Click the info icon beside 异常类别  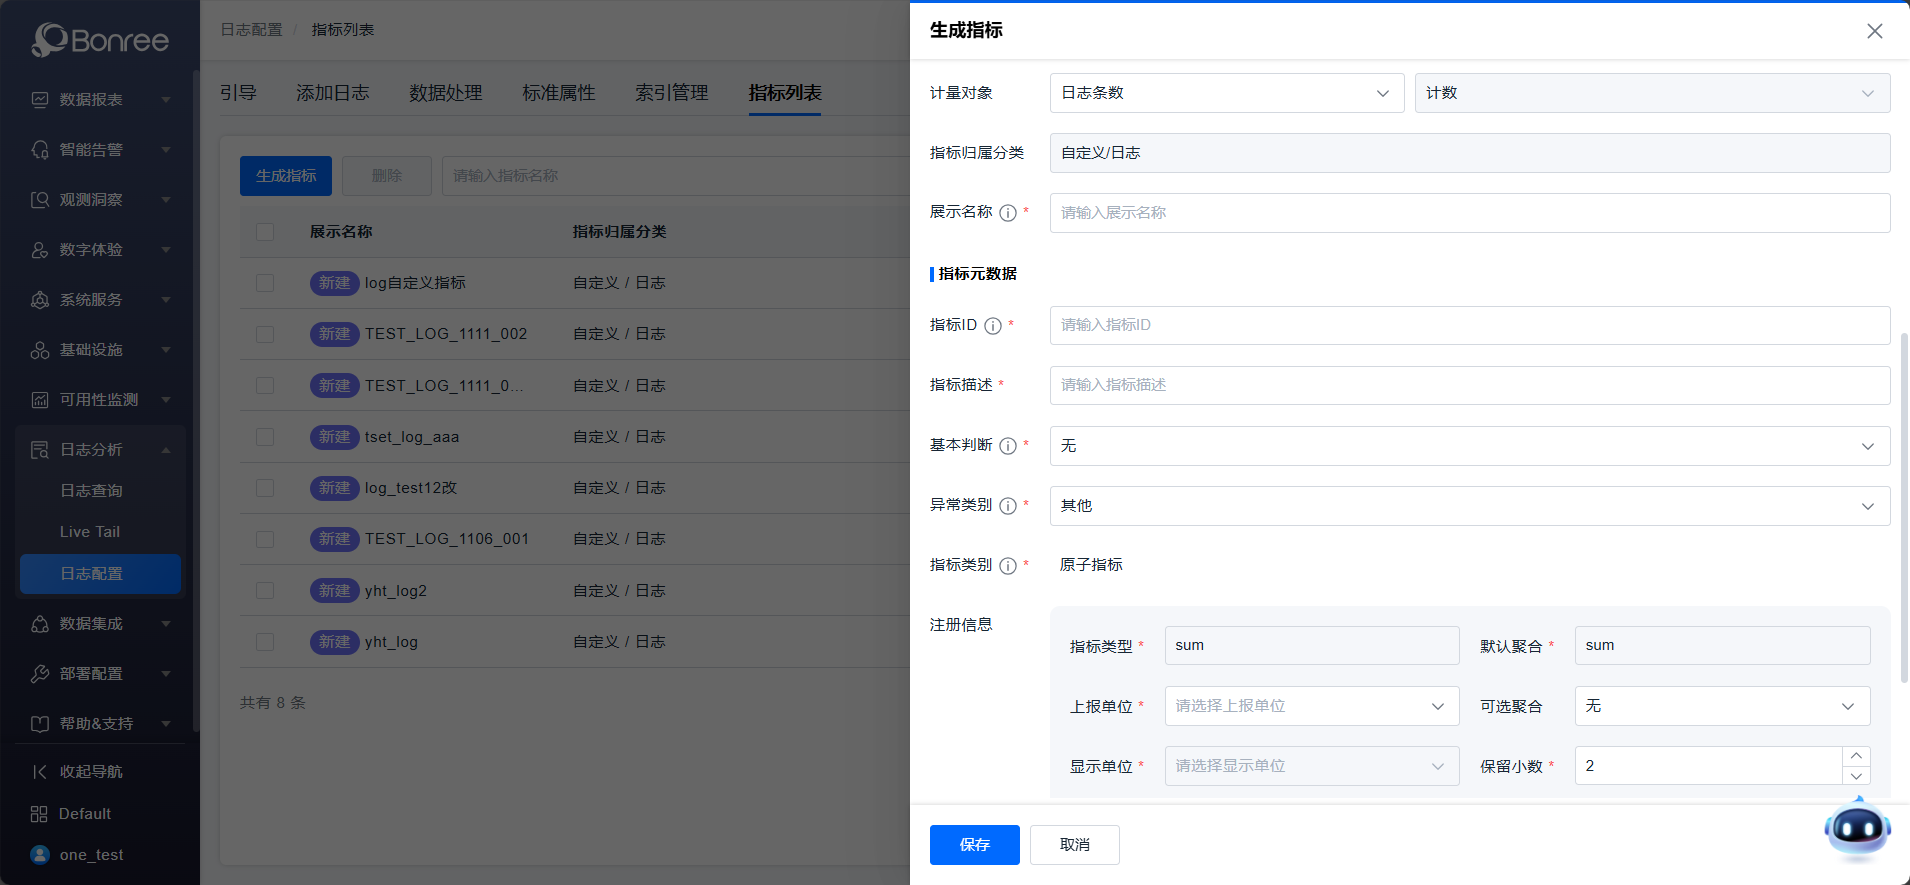1008,506
